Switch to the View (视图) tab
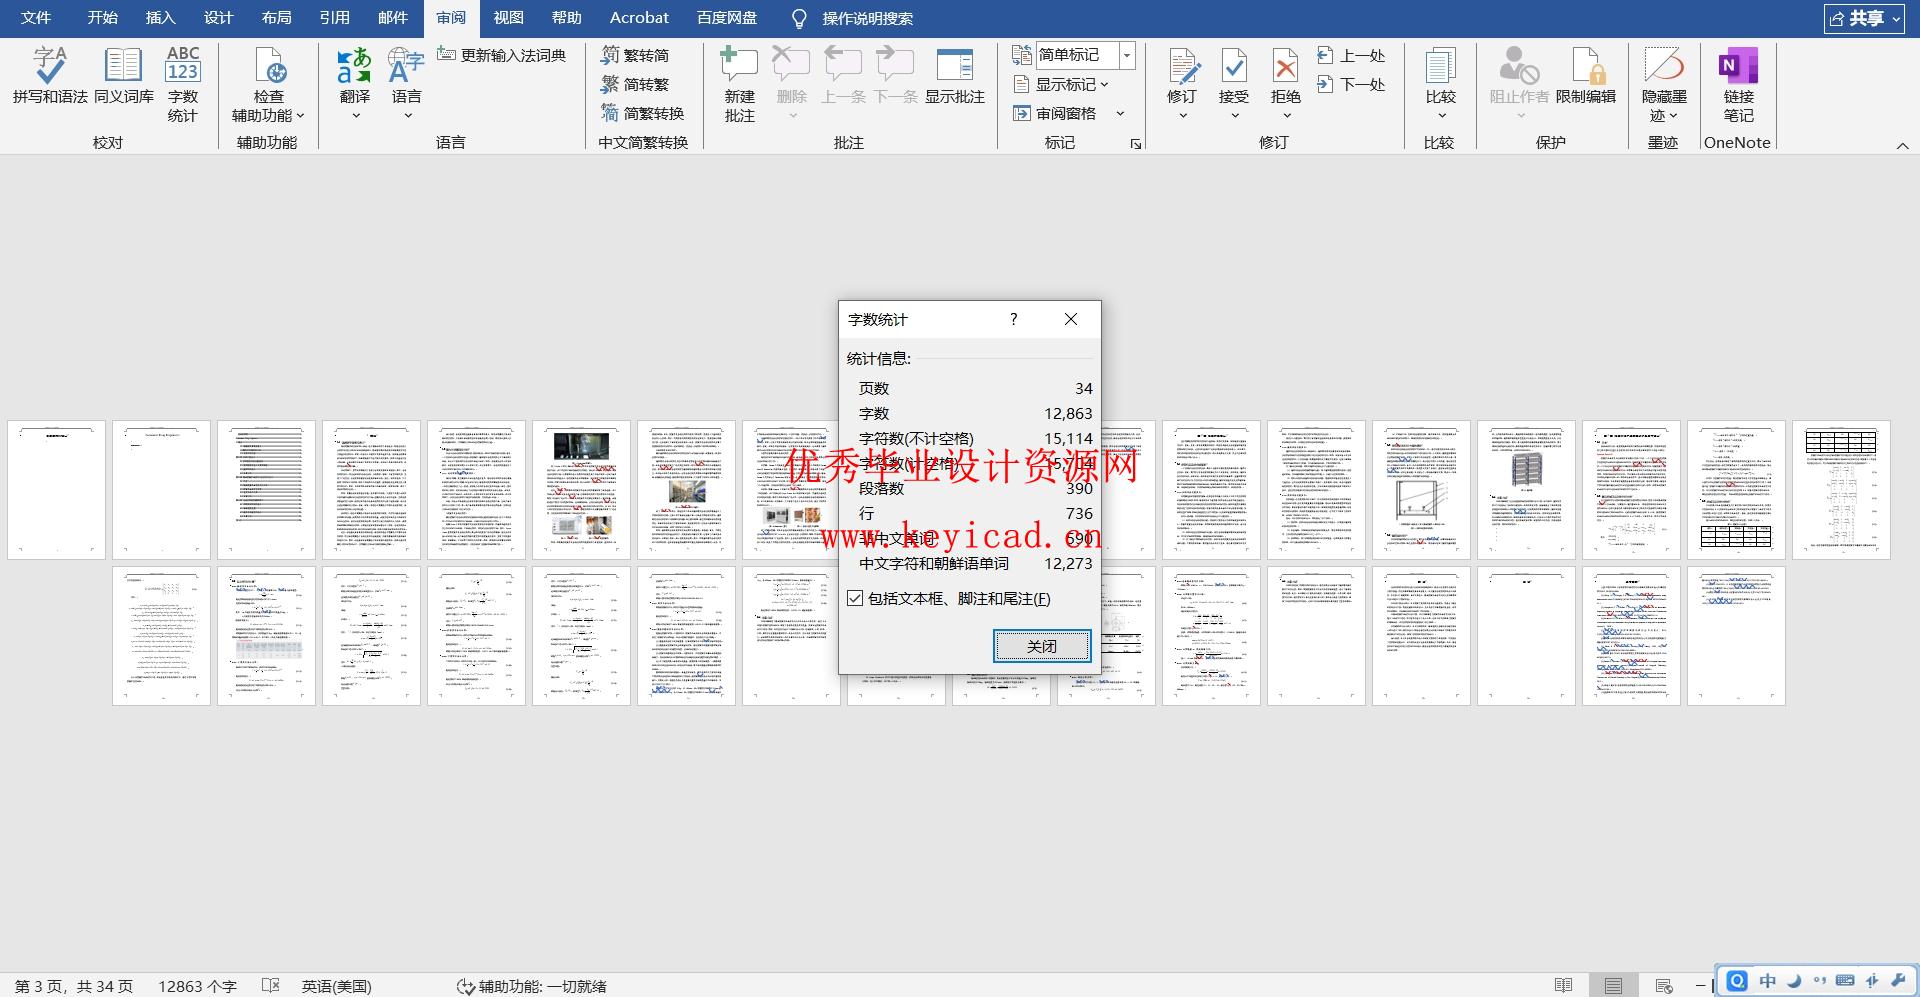Image resolution: width=1920 pixels, height=997 pixels. click(508, 18)
